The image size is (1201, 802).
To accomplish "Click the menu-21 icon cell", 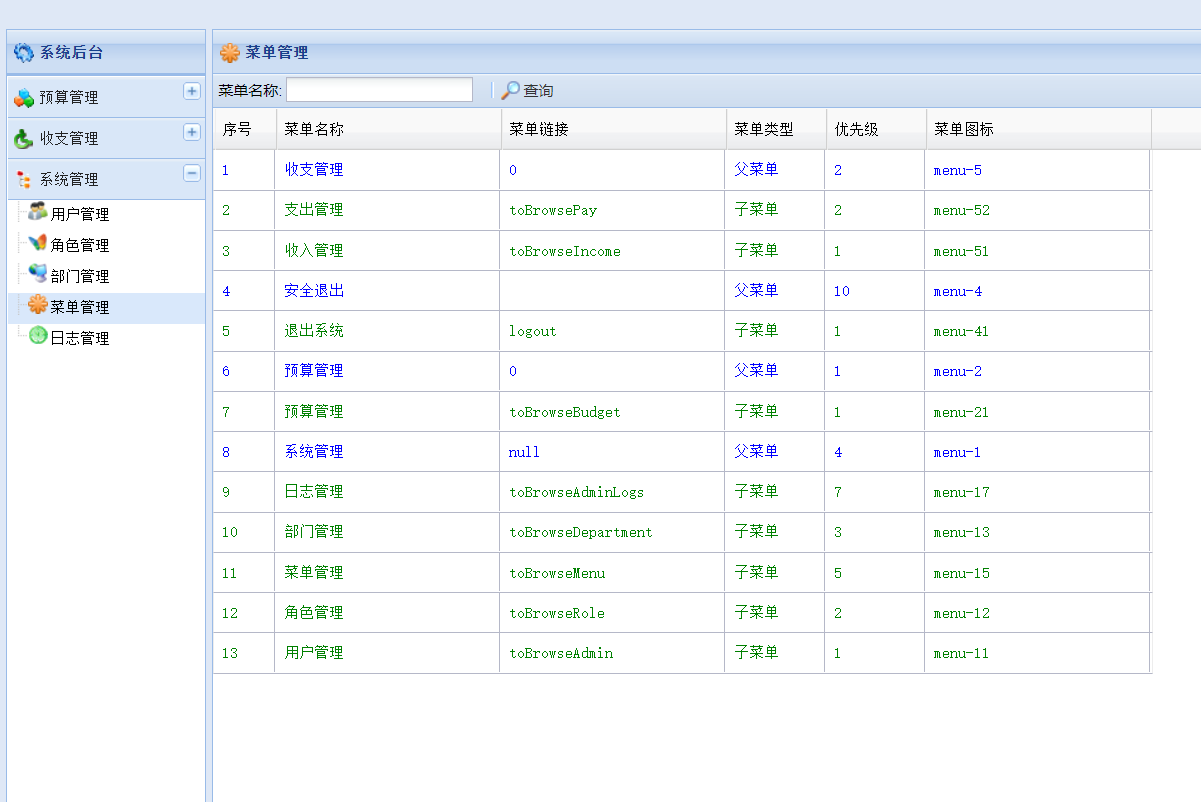I will tap(1037, 411).
